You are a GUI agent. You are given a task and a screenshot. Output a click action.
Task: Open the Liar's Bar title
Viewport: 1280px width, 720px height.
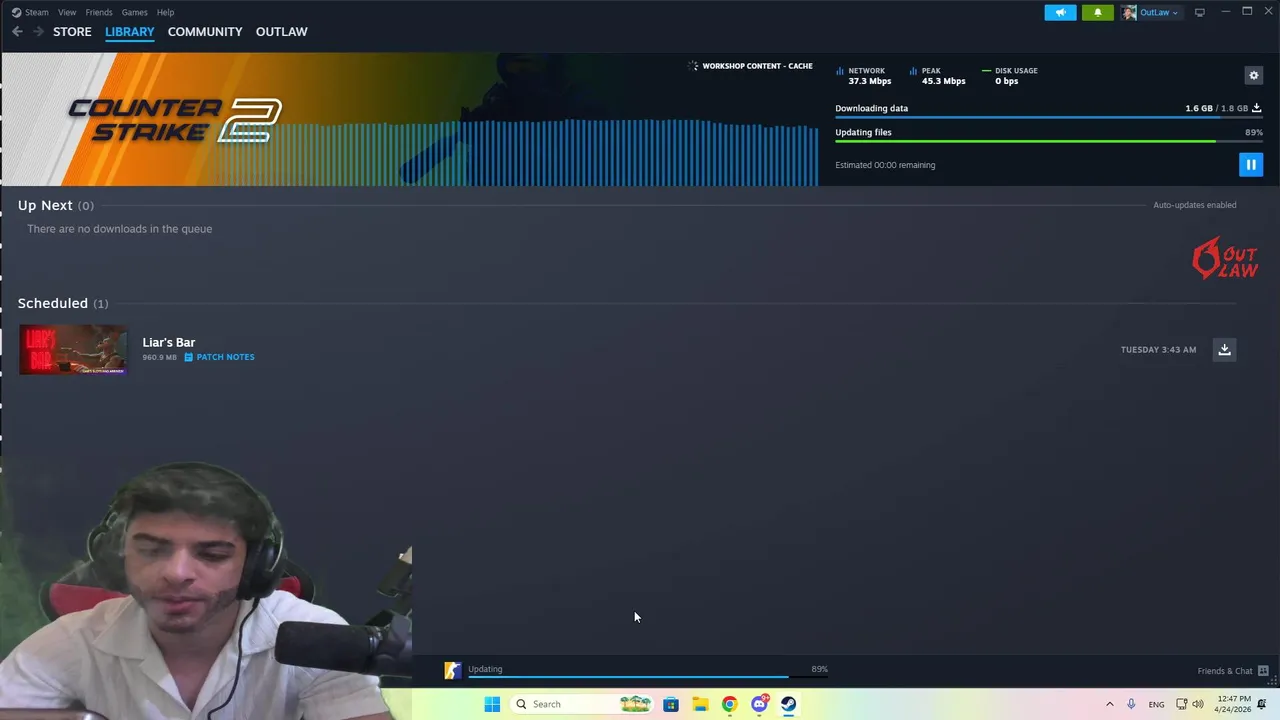[x=168, y=342]
